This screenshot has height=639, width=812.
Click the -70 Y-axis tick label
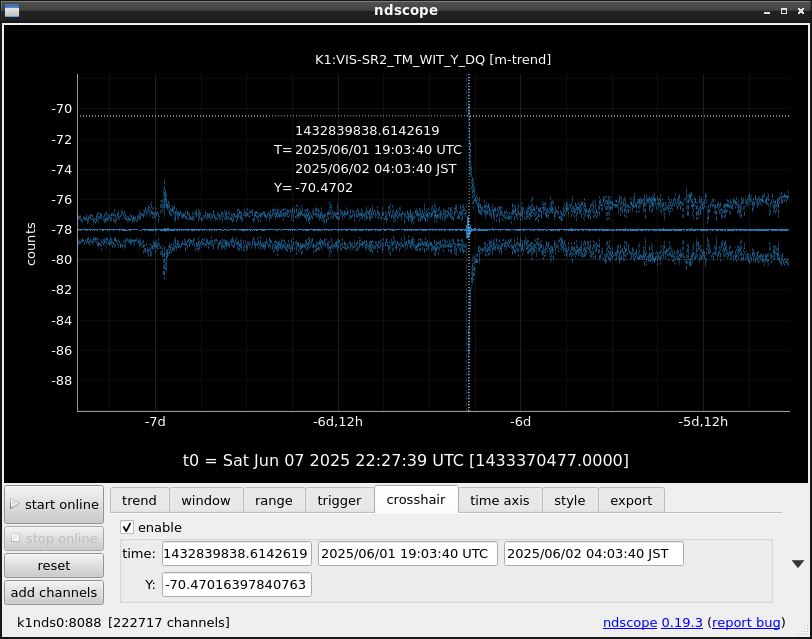pos(62,109)
